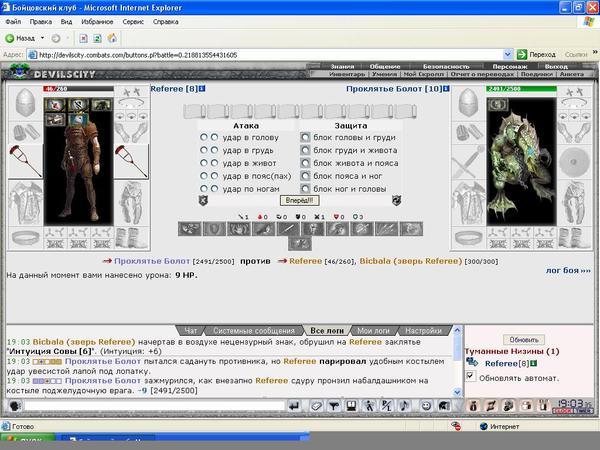Click the funnel filter icon in chat bar
This screenshot has height=450, width=600.
334,406
